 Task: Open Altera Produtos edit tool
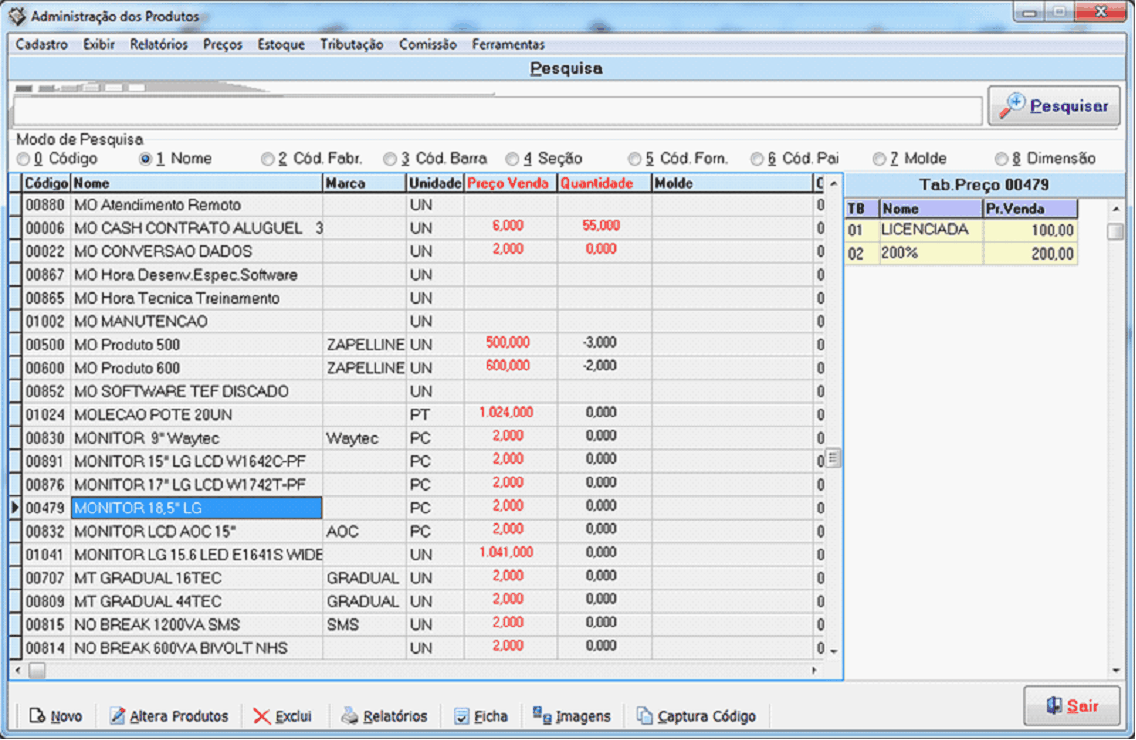(168, 716)
